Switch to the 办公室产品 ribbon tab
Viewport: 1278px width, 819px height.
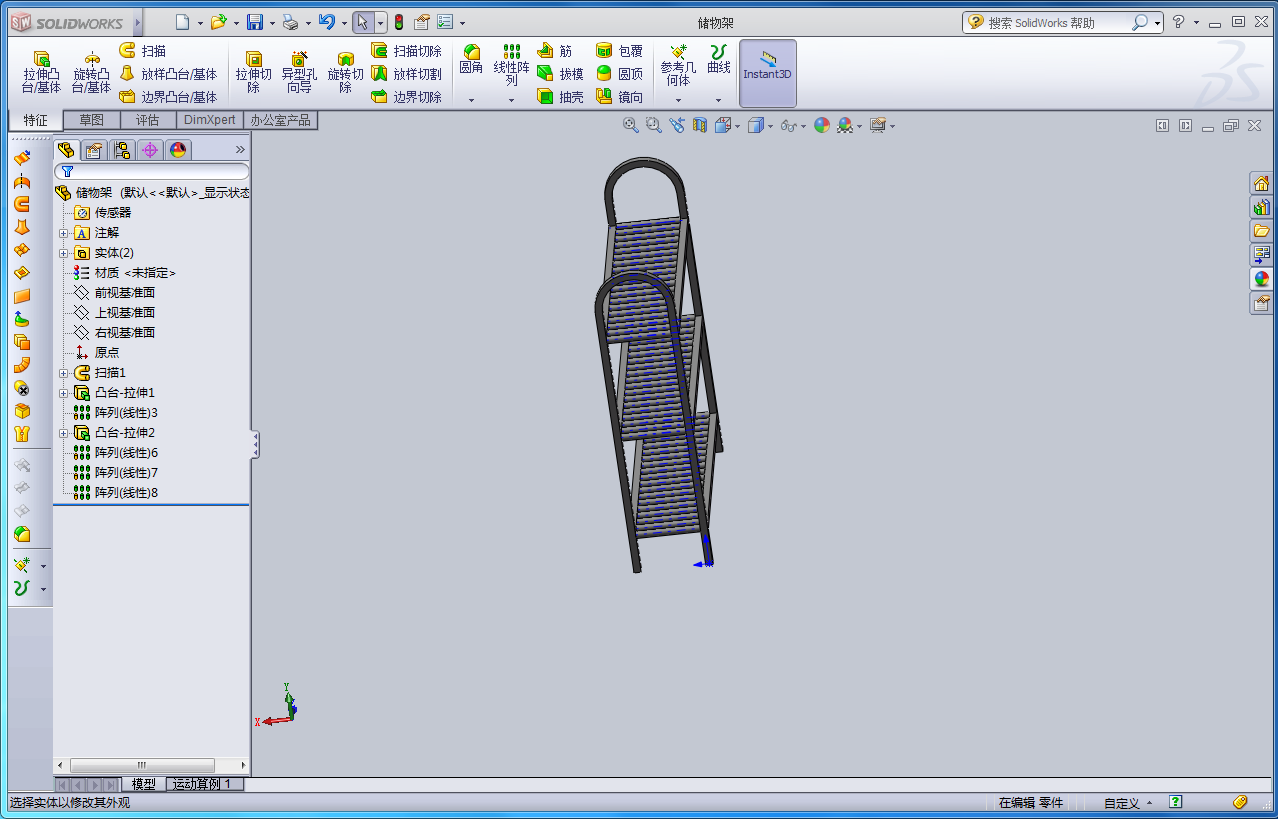[x=281, y=120]
